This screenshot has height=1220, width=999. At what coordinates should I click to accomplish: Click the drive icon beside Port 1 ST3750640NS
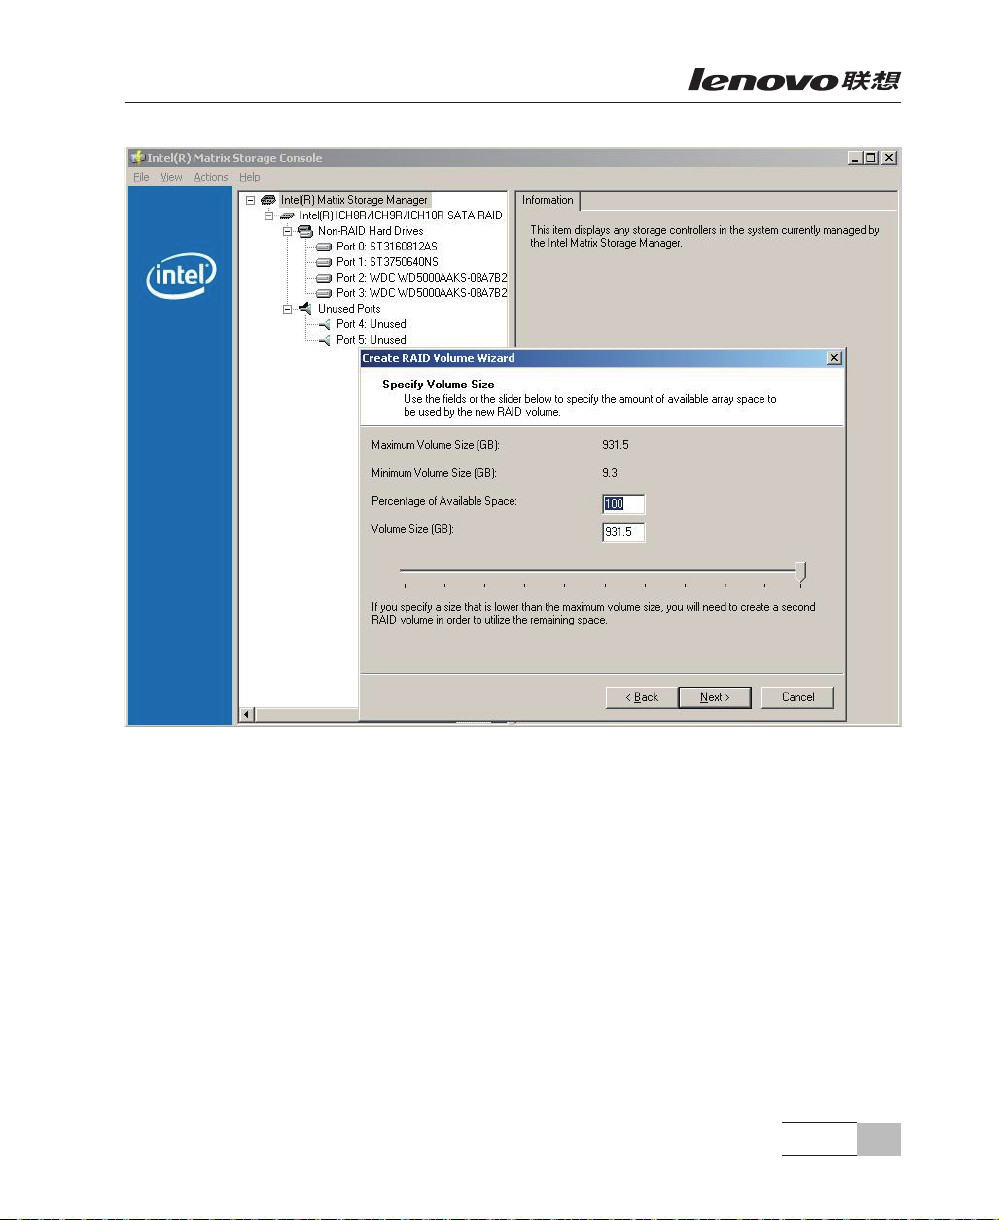[323, 262]
